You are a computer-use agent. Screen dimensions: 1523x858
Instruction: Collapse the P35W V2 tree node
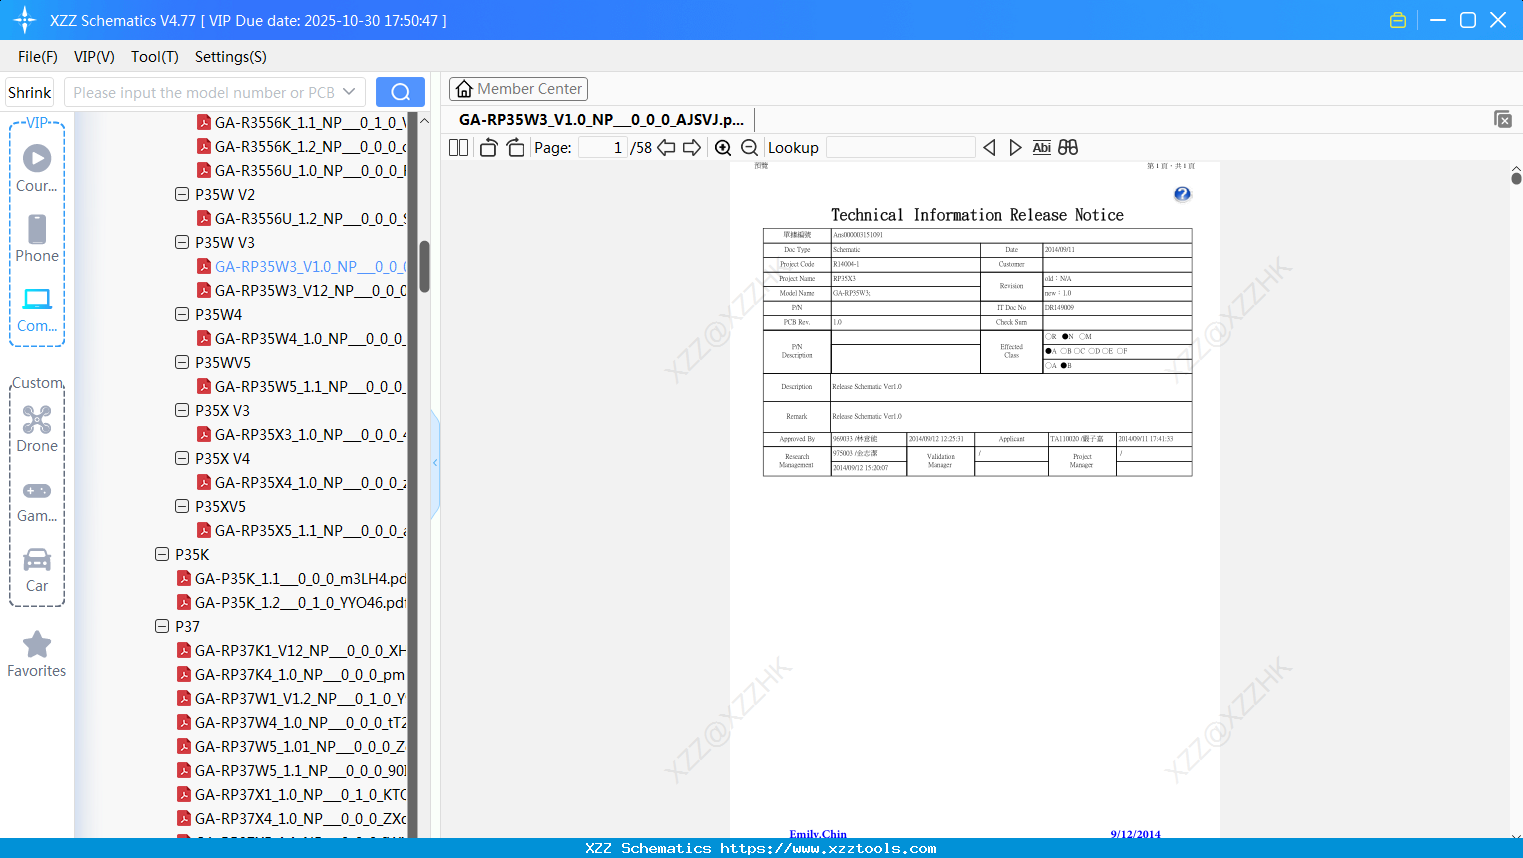coord(182,194)
